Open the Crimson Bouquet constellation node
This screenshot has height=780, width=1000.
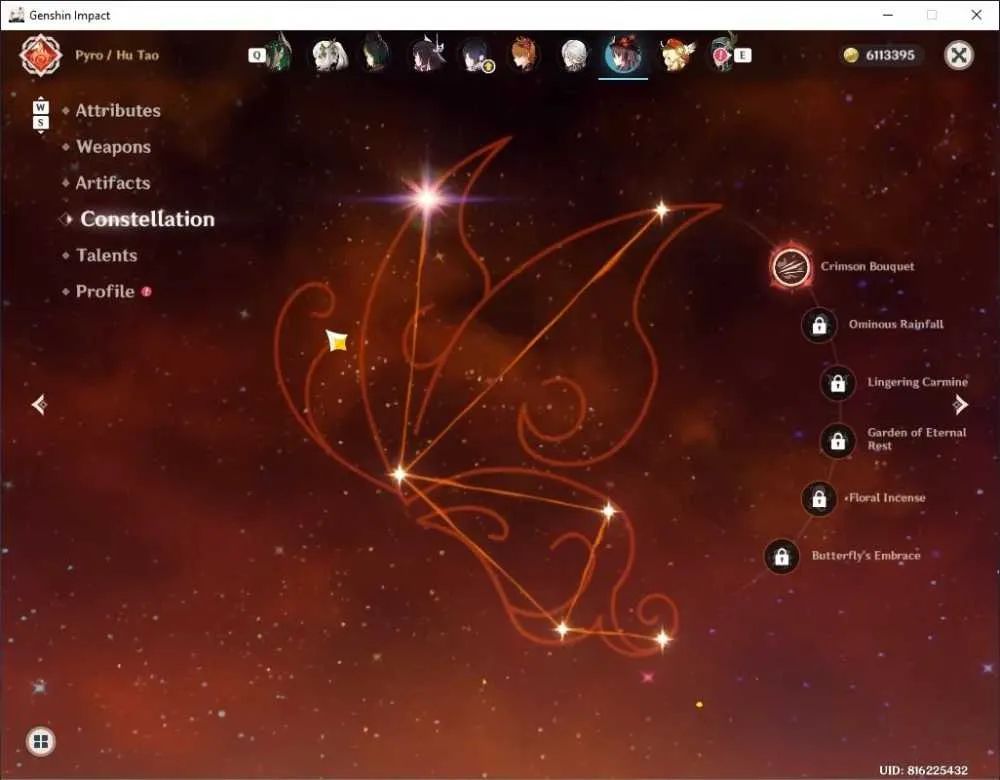(x=791, y=267)
